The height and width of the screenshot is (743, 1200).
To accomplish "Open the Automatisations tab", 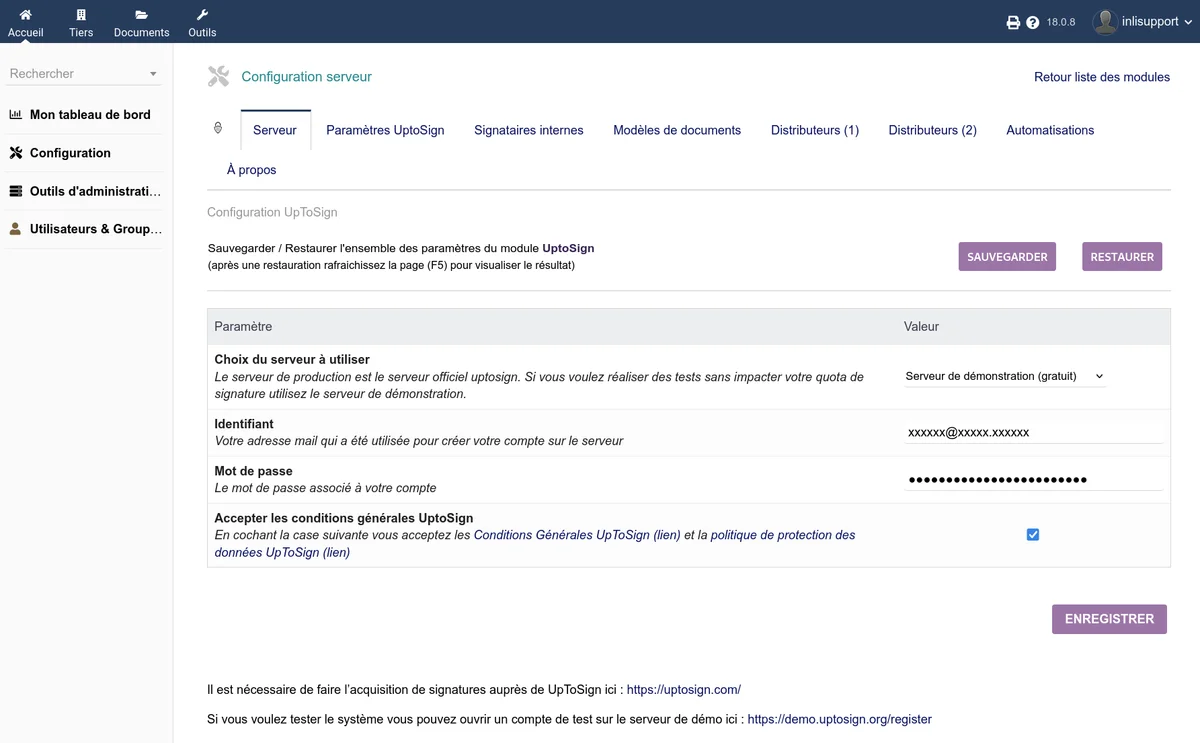I will [x=1050, y=130].
